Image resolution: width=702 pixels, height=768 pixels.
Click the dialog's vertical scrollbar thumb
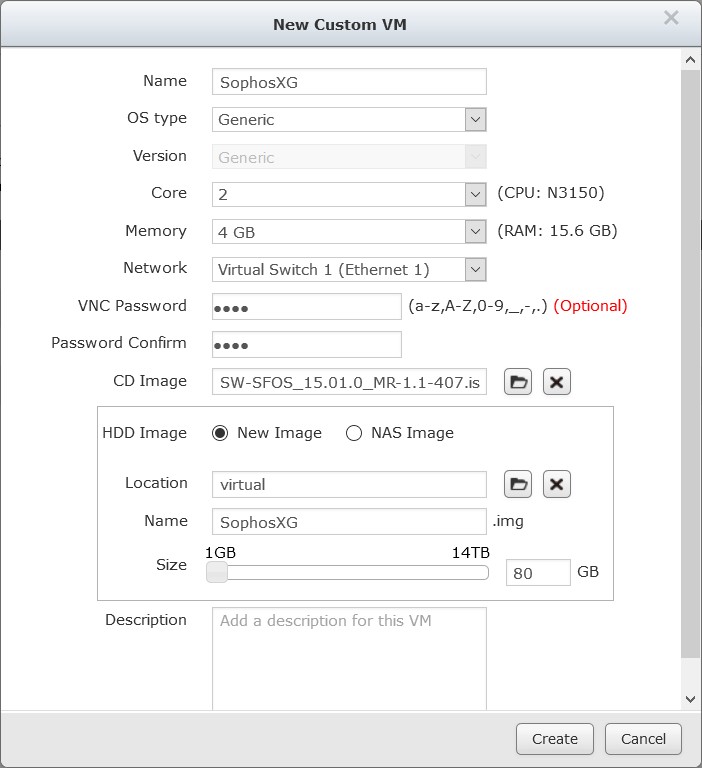pyautogui.click(x=691, y=364)
